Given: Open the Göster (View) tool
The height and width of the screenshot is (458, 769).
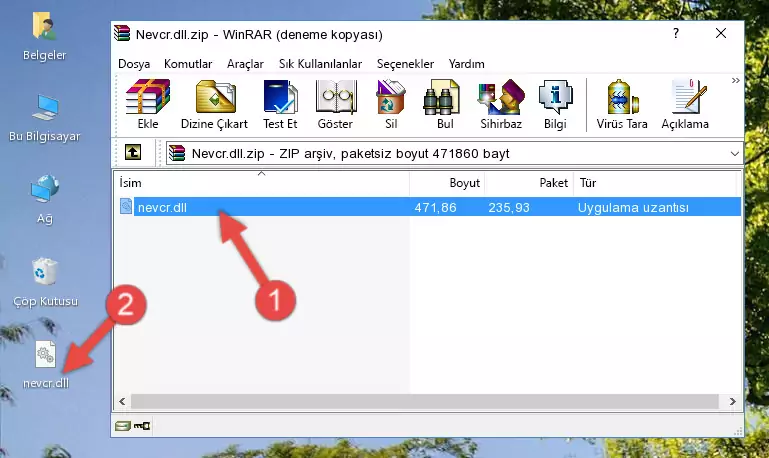Looking at the screenshot, I should [335, 104].
